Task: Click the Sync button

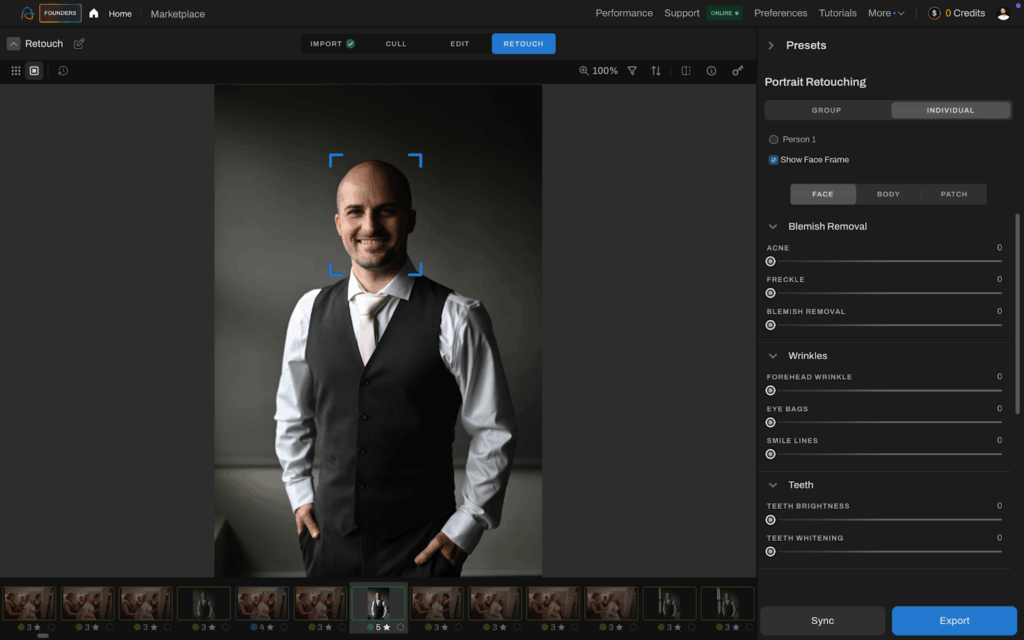Action: (x=822, y=620)
